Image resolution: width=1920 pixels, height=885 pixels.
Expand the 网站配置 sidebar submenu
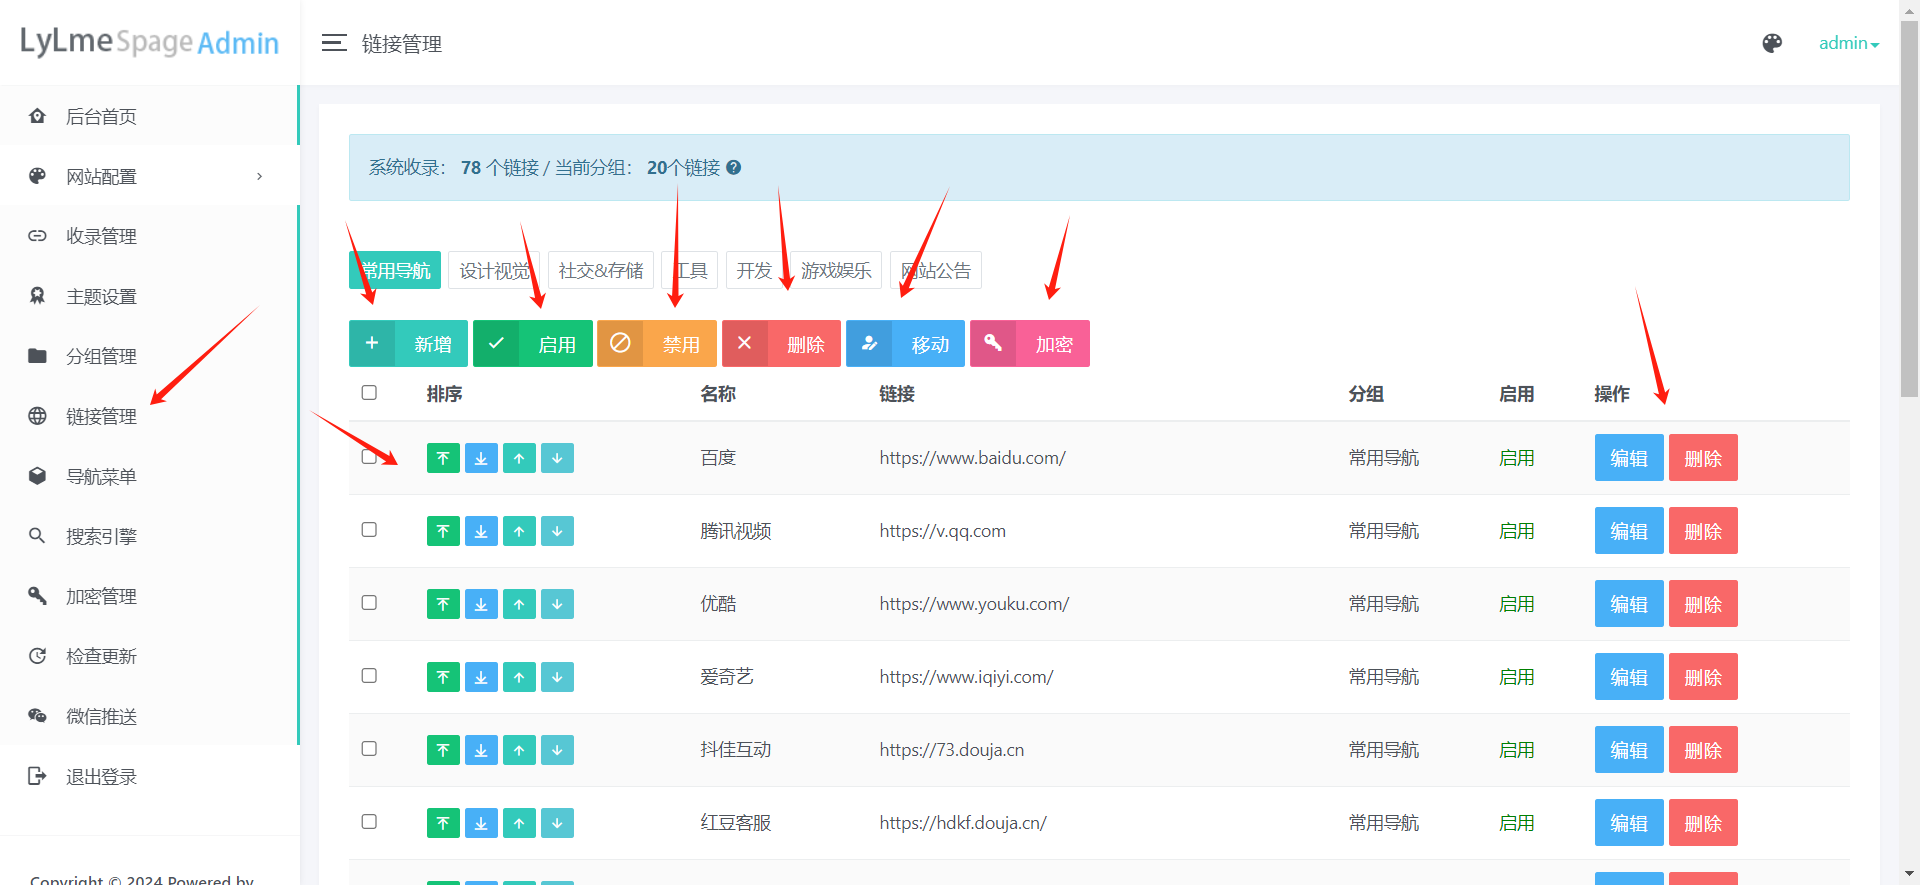(150, 177)
